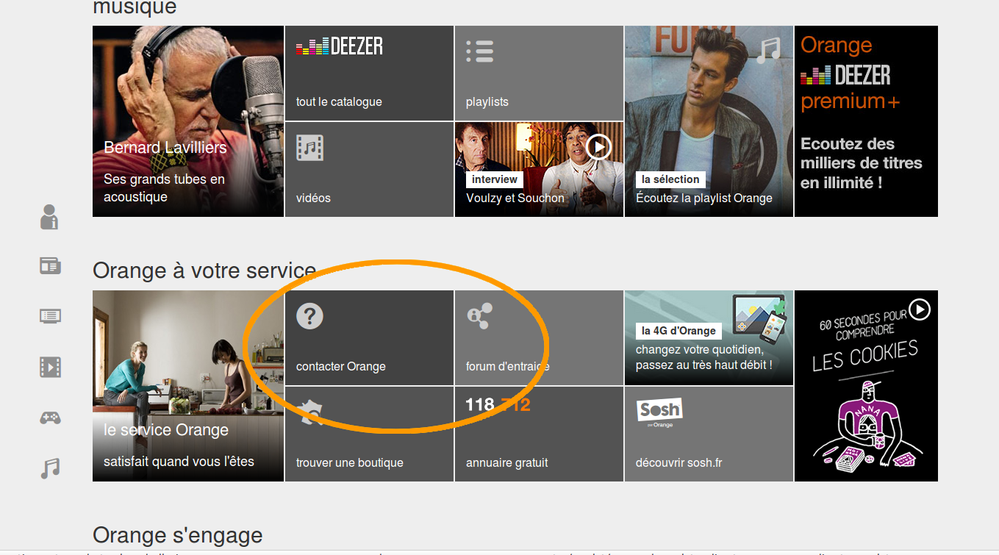
Task: Click the forum share icon
Action: coord(480,316)
